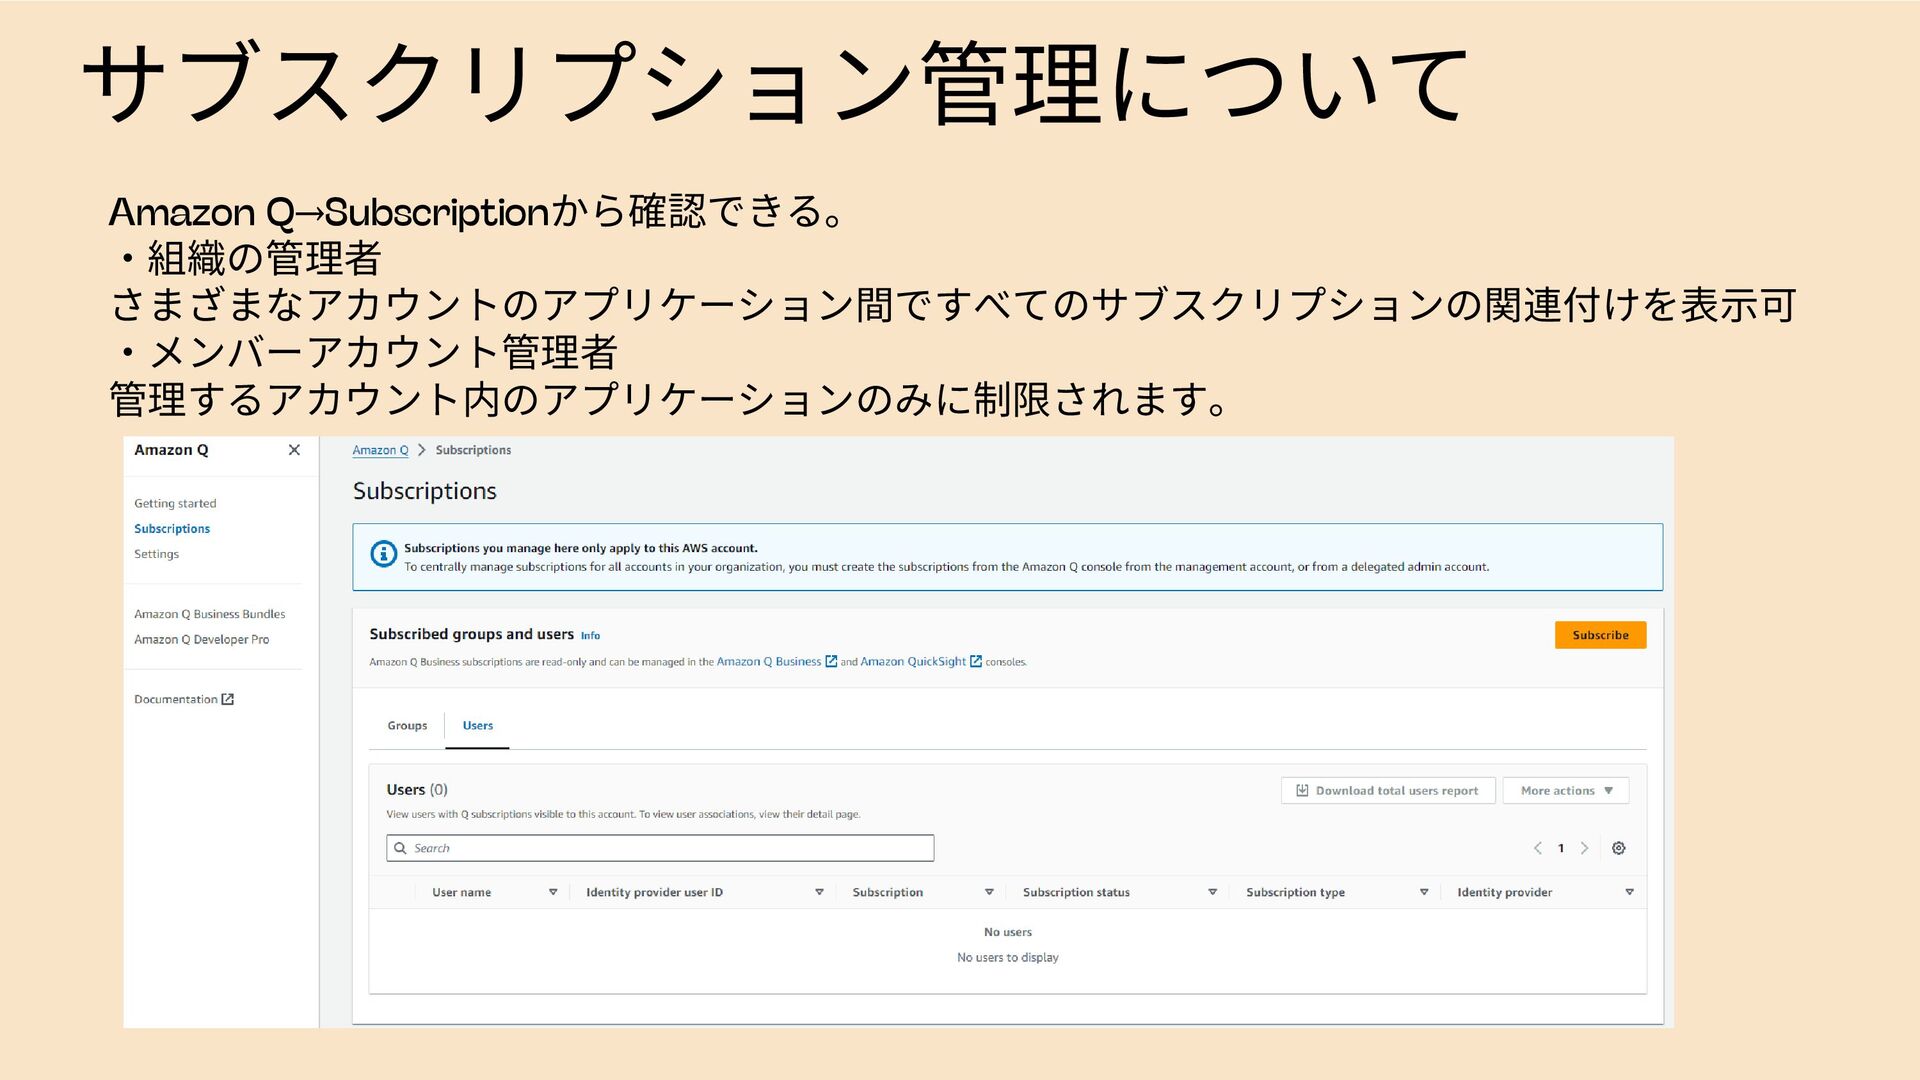Click the orange Subscribe button
1920x1080 pixels.
click(x=1600, y=635)
